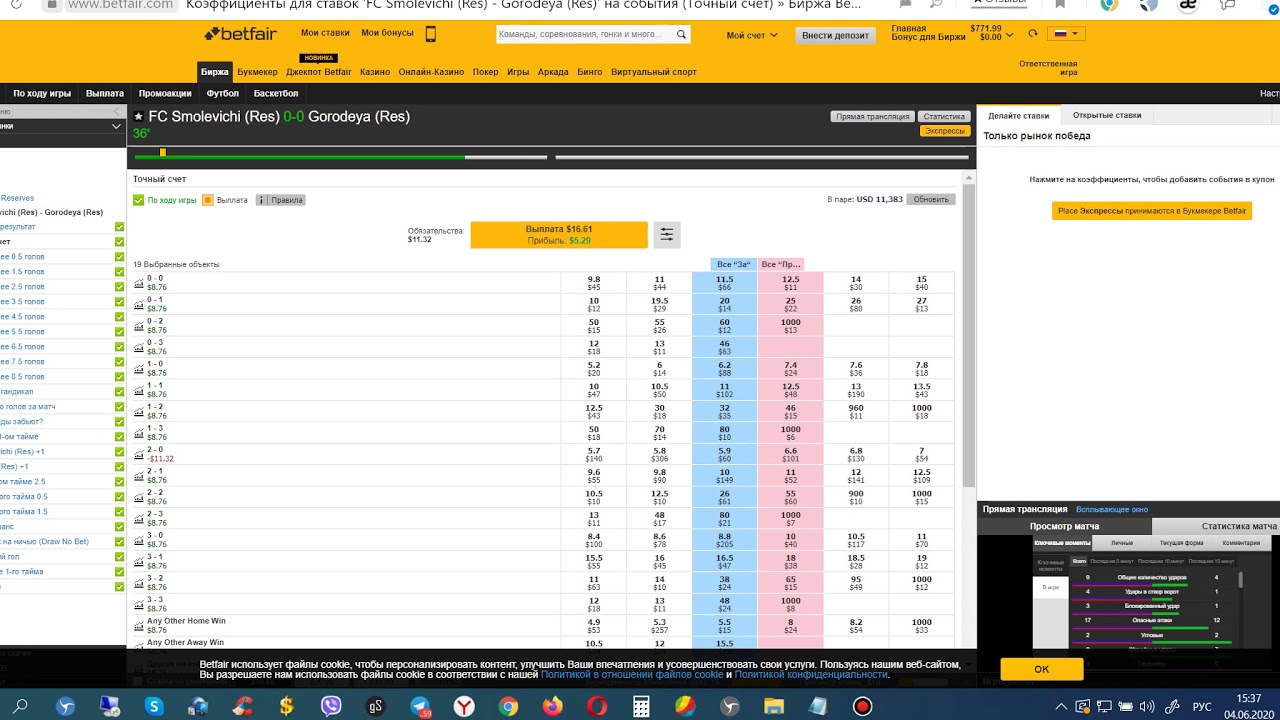The width and height of the screenshot is (1280, 720).
Task: Toggle the checkbox for тайме 2.5 market
Action: coord(119,482)
